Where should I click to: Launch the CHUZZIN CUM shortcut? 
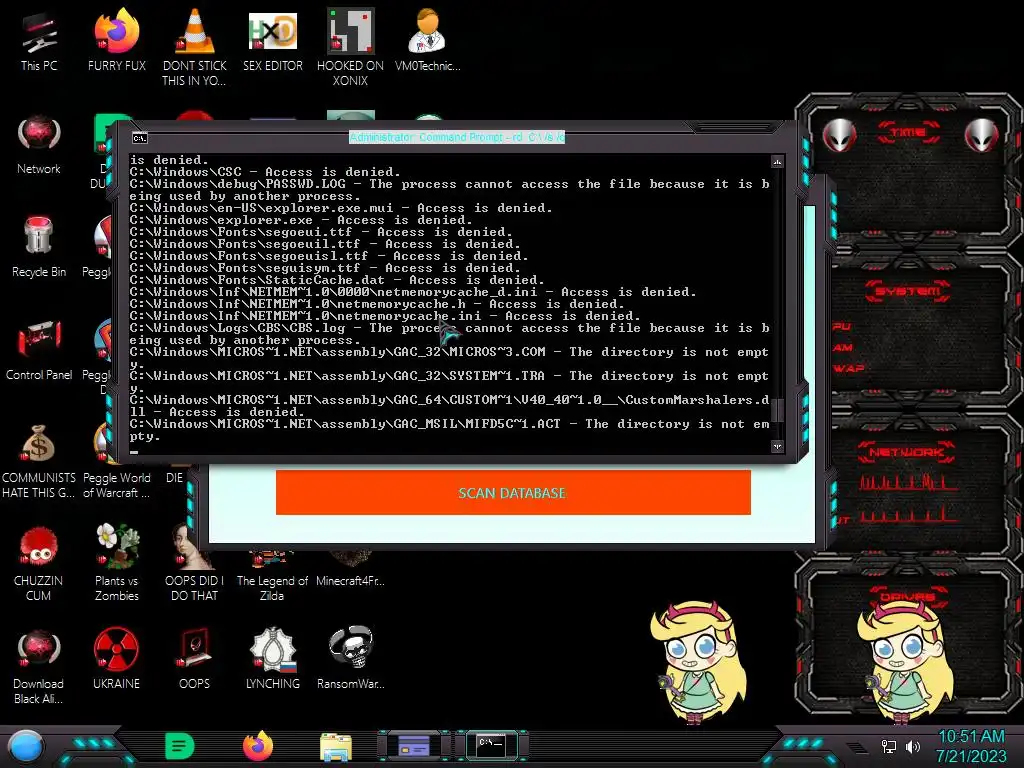tap(39, 564)
